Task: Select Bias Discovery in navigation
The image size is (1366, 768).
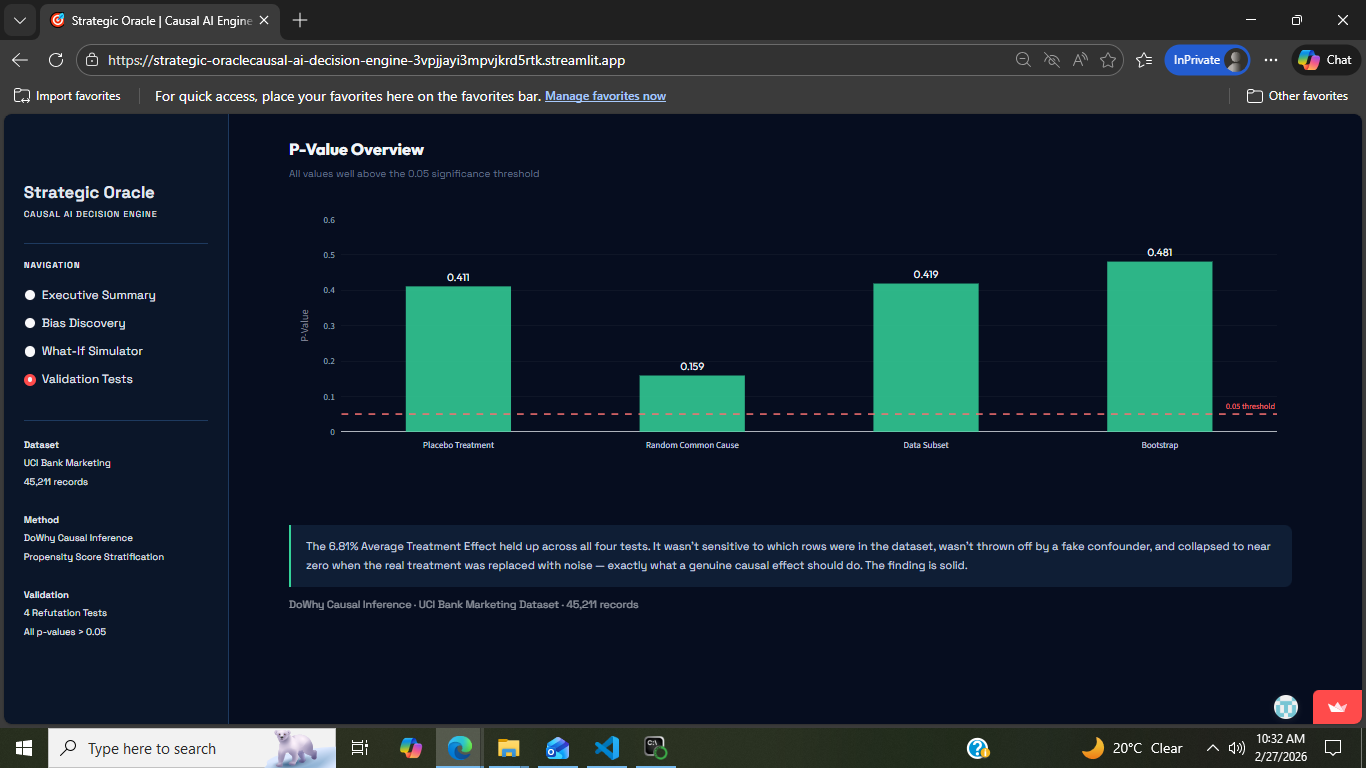Action: [75, 323]
